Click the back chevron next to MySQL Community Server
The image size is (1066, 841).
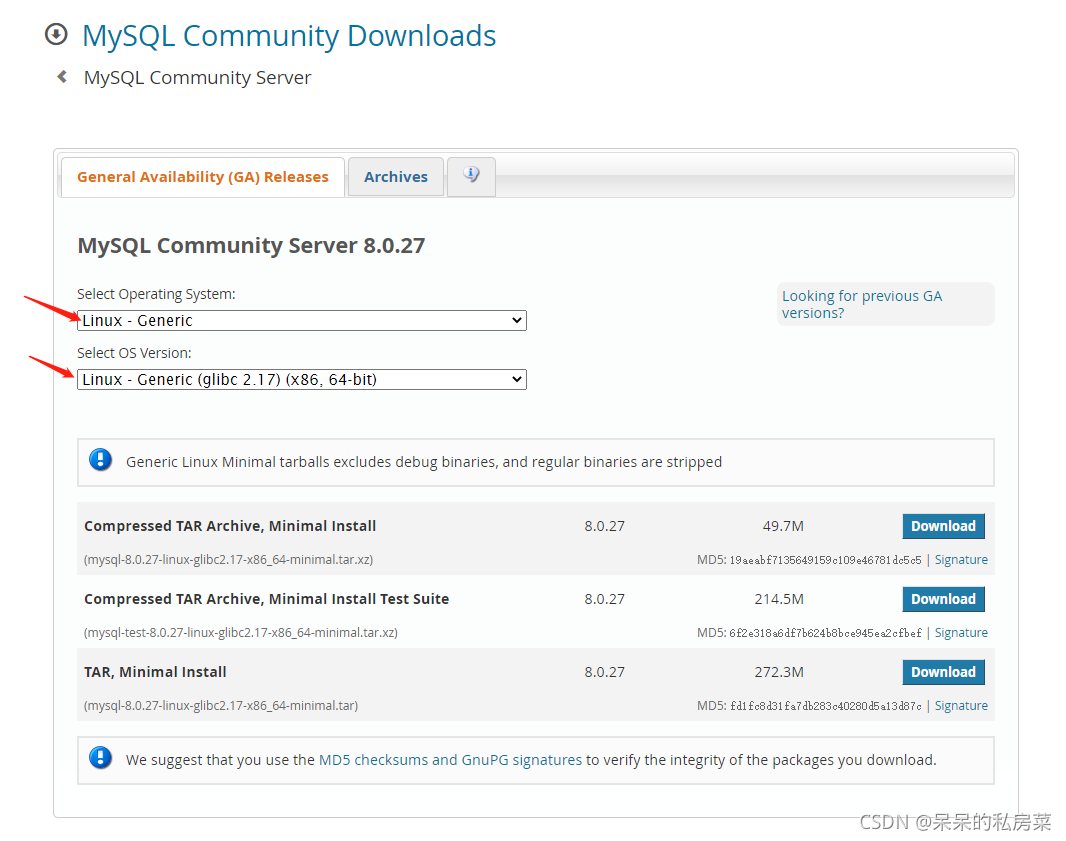[x=62, y=77]
